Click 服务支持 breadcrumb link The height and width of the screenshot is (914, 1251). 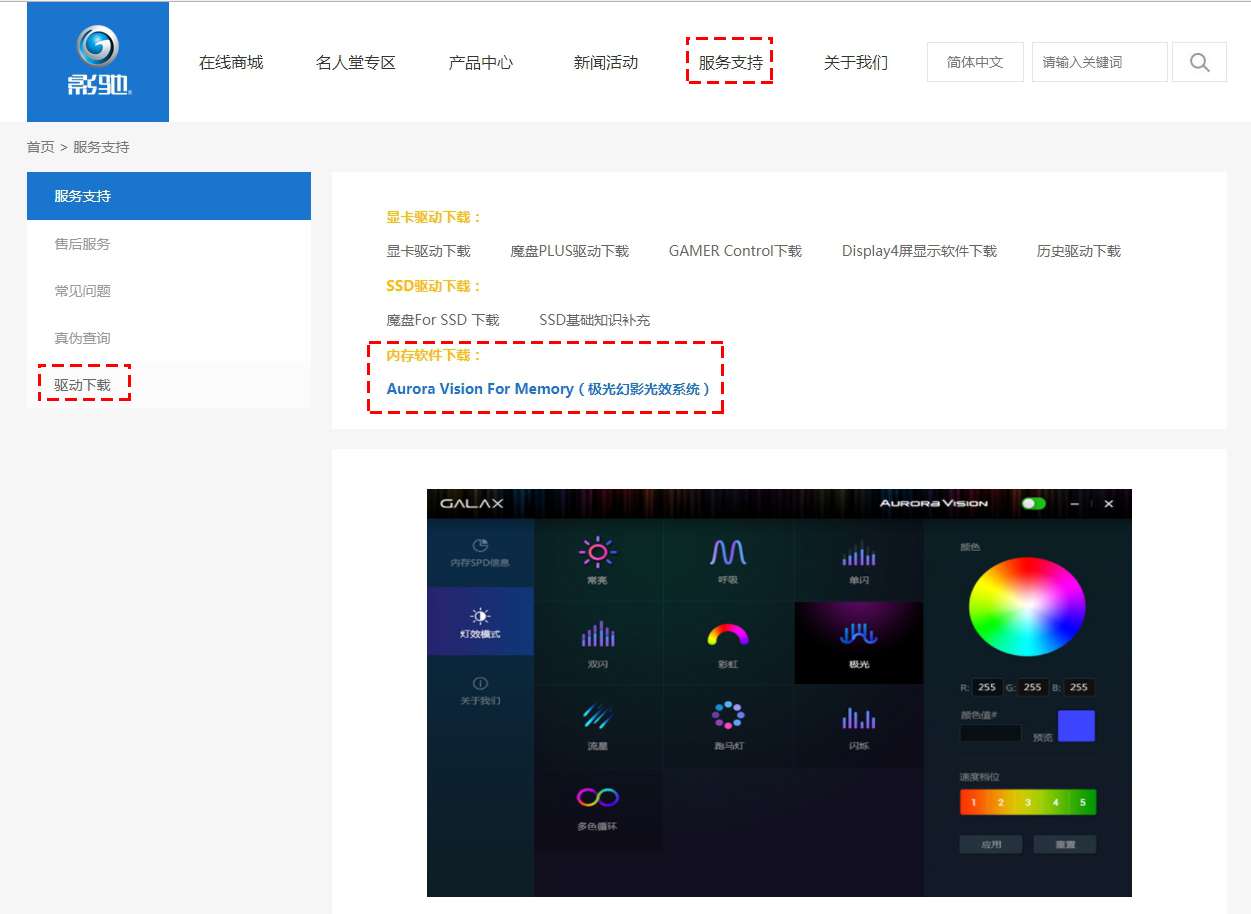(101, 147)
